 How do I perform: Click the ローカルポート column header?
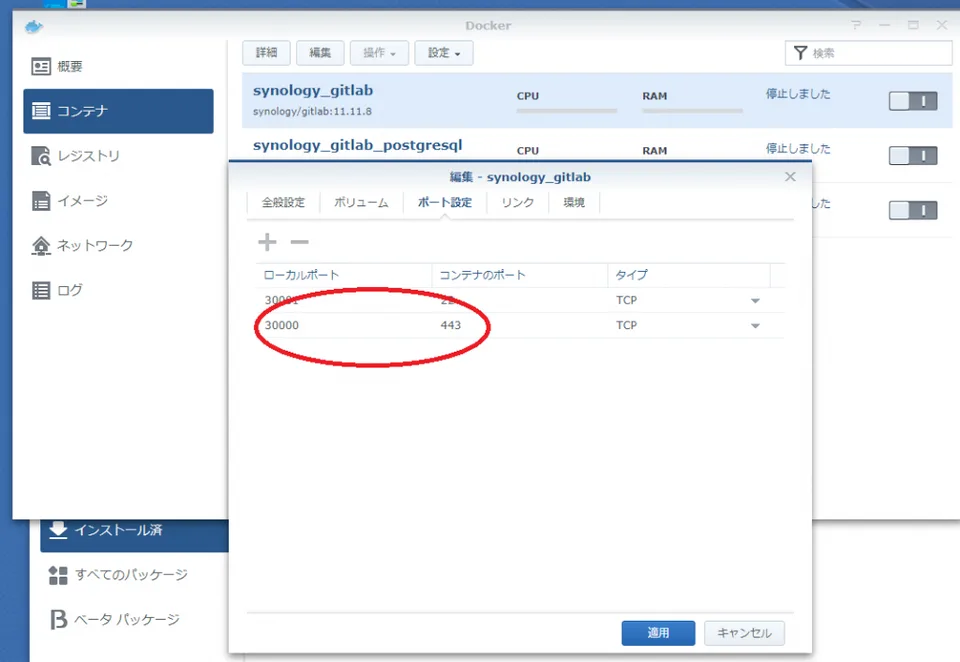[x=344, y=275]
